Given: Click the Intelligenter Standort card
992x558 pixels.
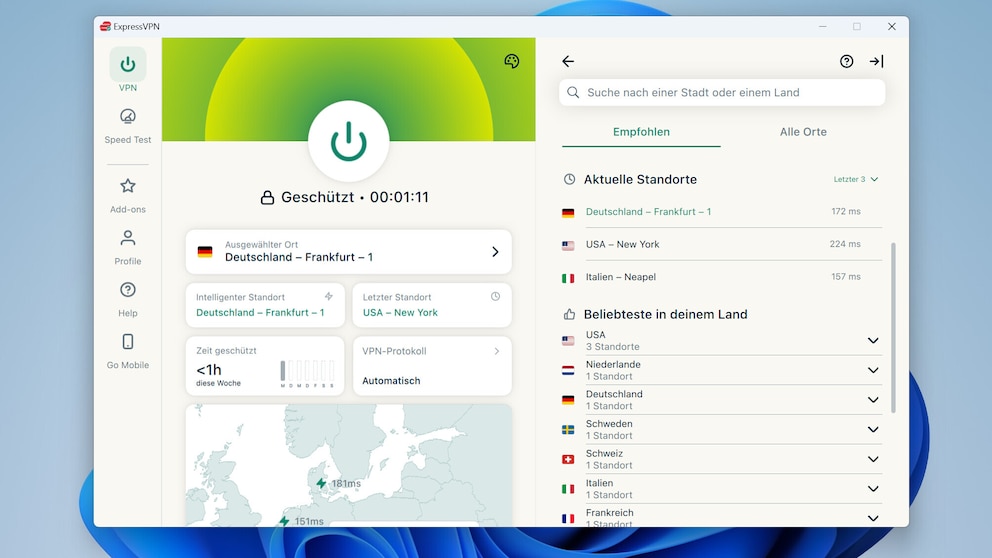Looking at the screenshot, I should click(x=265, y=305).
